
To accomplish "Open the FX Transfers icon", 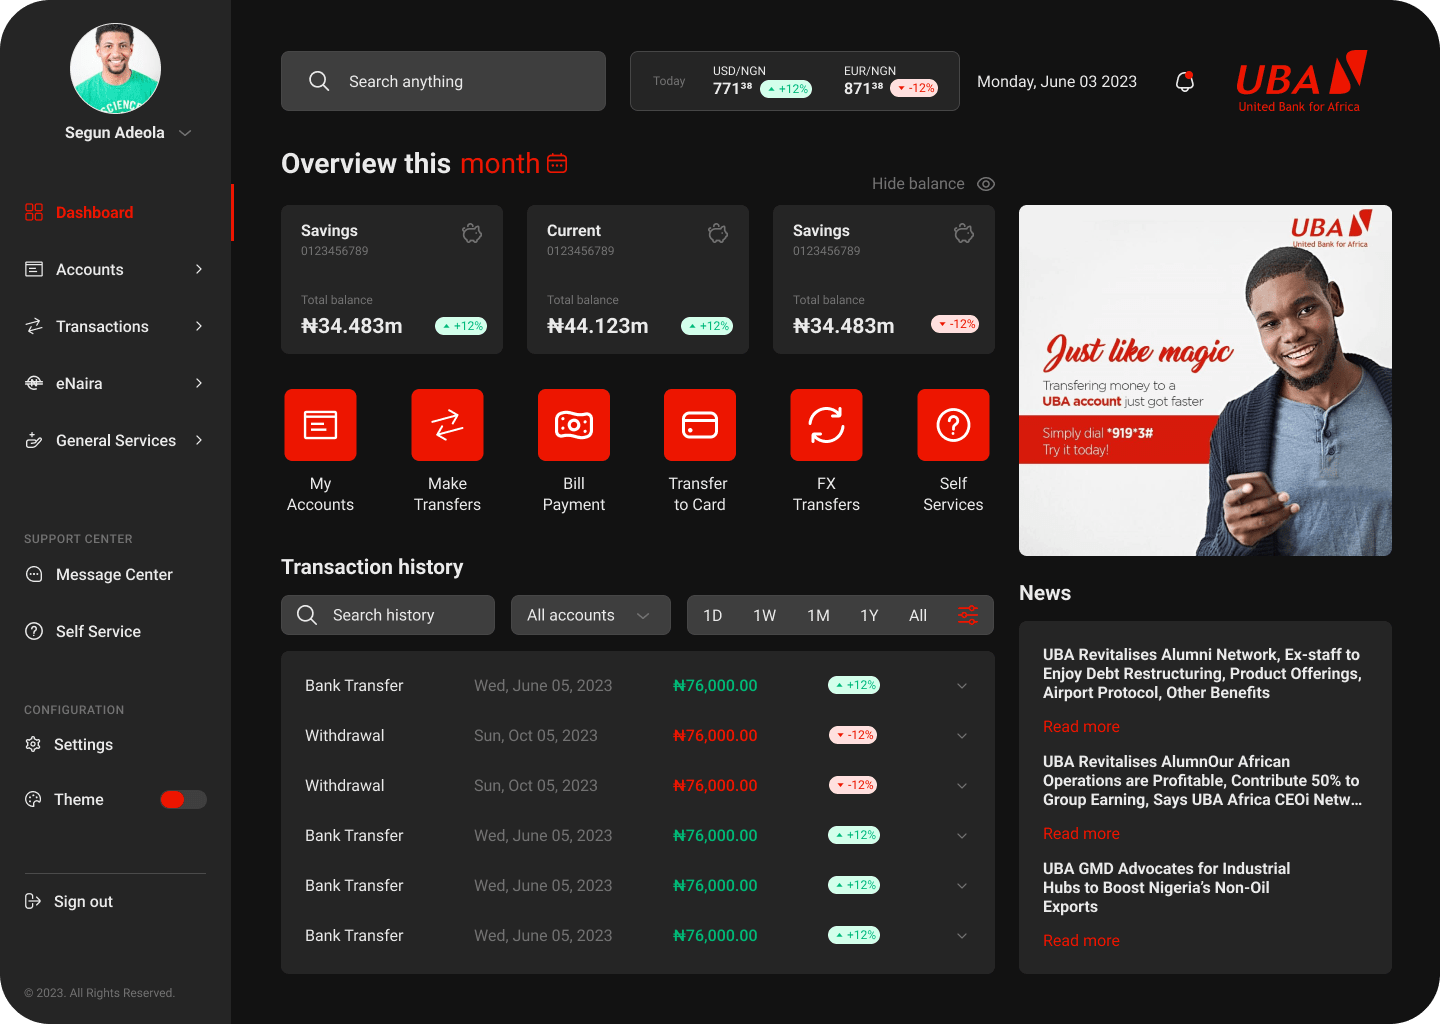I will [x=826, y=425].
